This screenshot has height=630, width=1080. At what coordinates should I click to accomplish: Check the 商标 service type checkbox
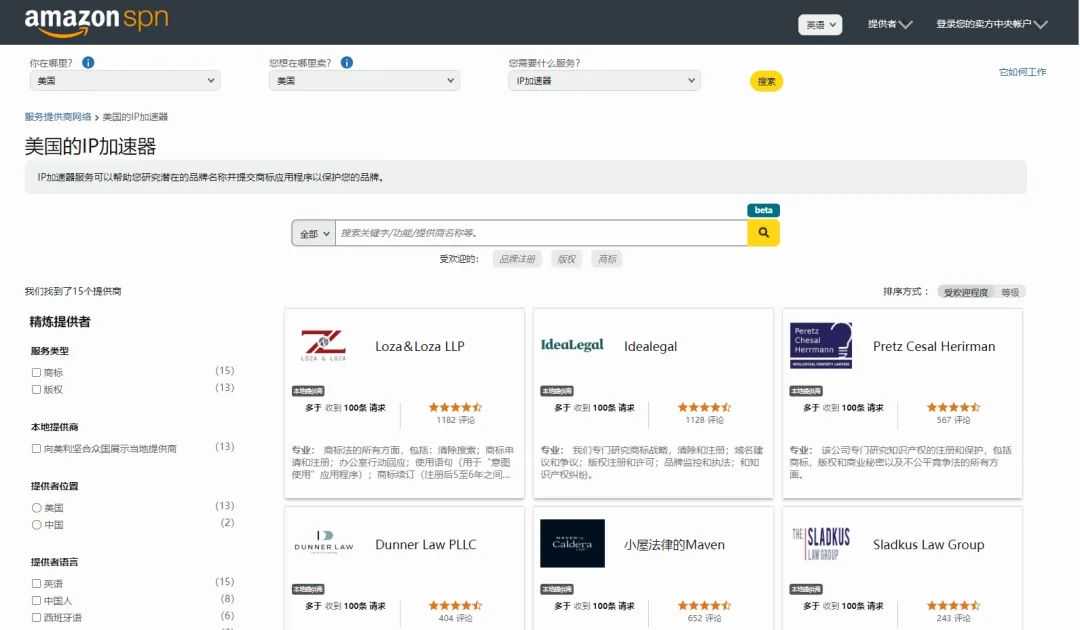[37, 372]
